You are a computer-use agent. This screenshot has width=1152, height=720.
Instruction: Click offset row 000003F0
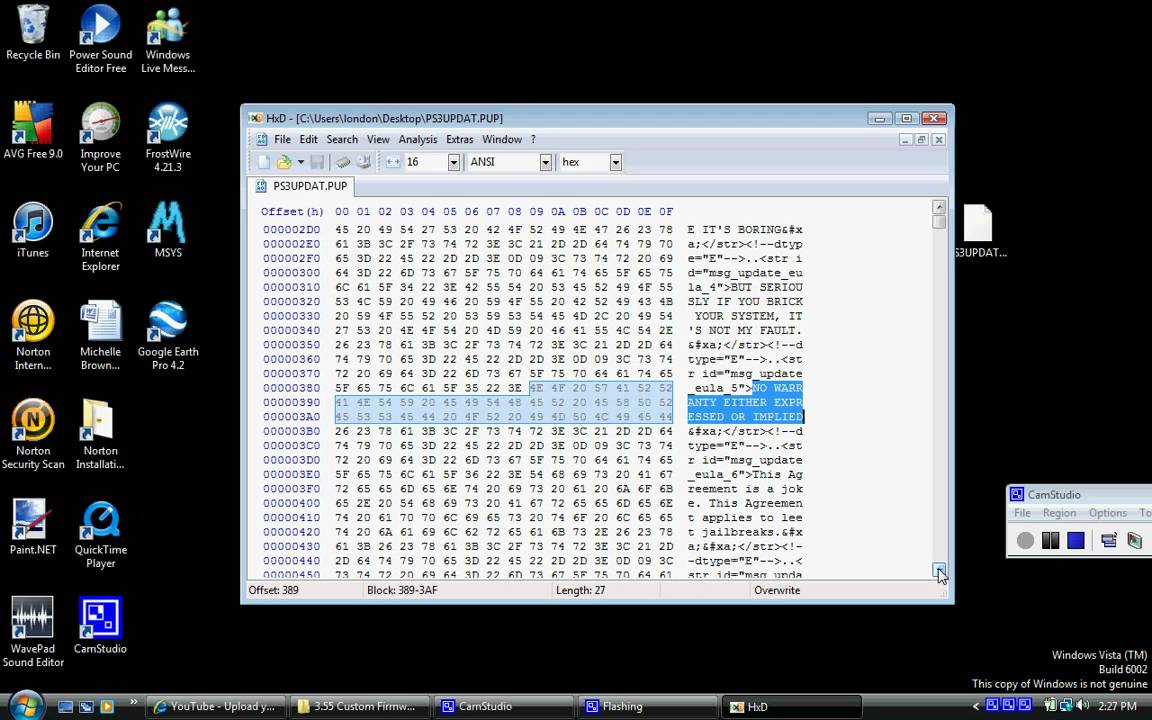(292, 489)
